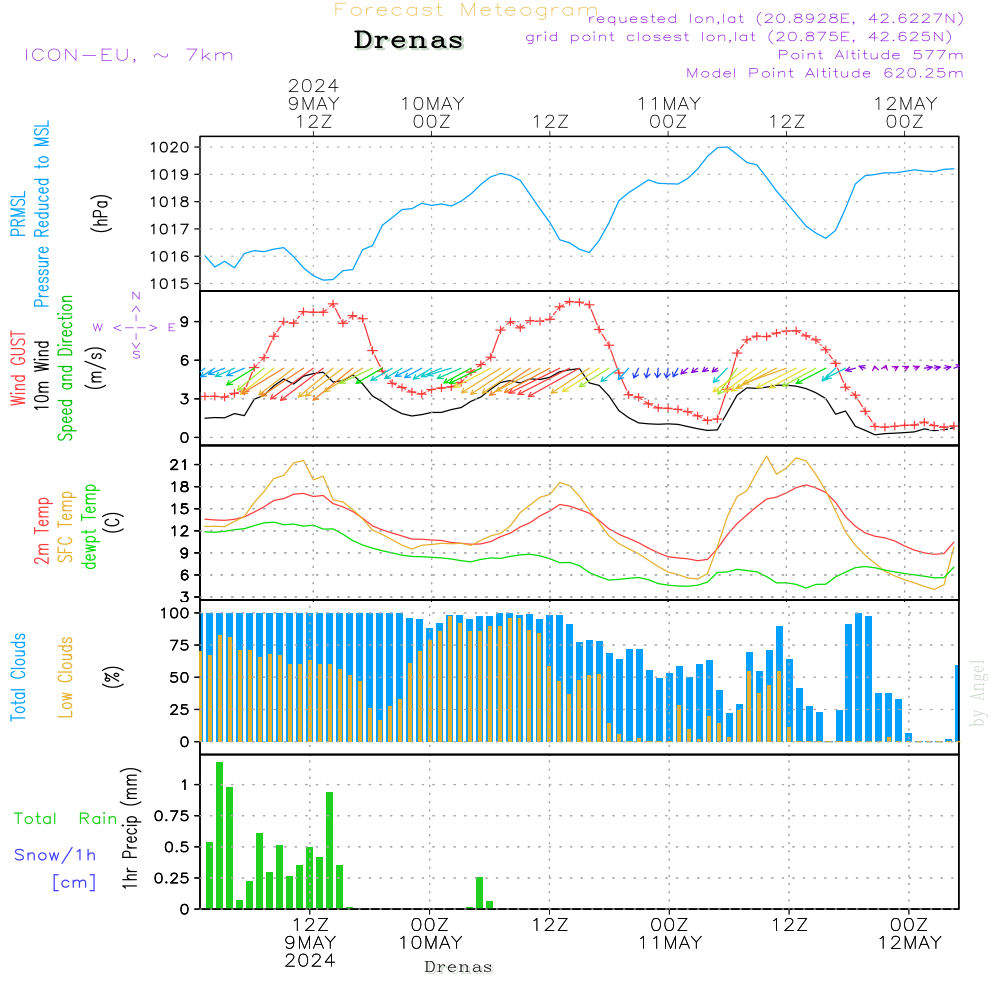Viewport: 1000px width, 1000px height.
Task: Select the 'requested lon,lat (20.8928E, 42.6227N)' line
Action: (x=776, y=18)
